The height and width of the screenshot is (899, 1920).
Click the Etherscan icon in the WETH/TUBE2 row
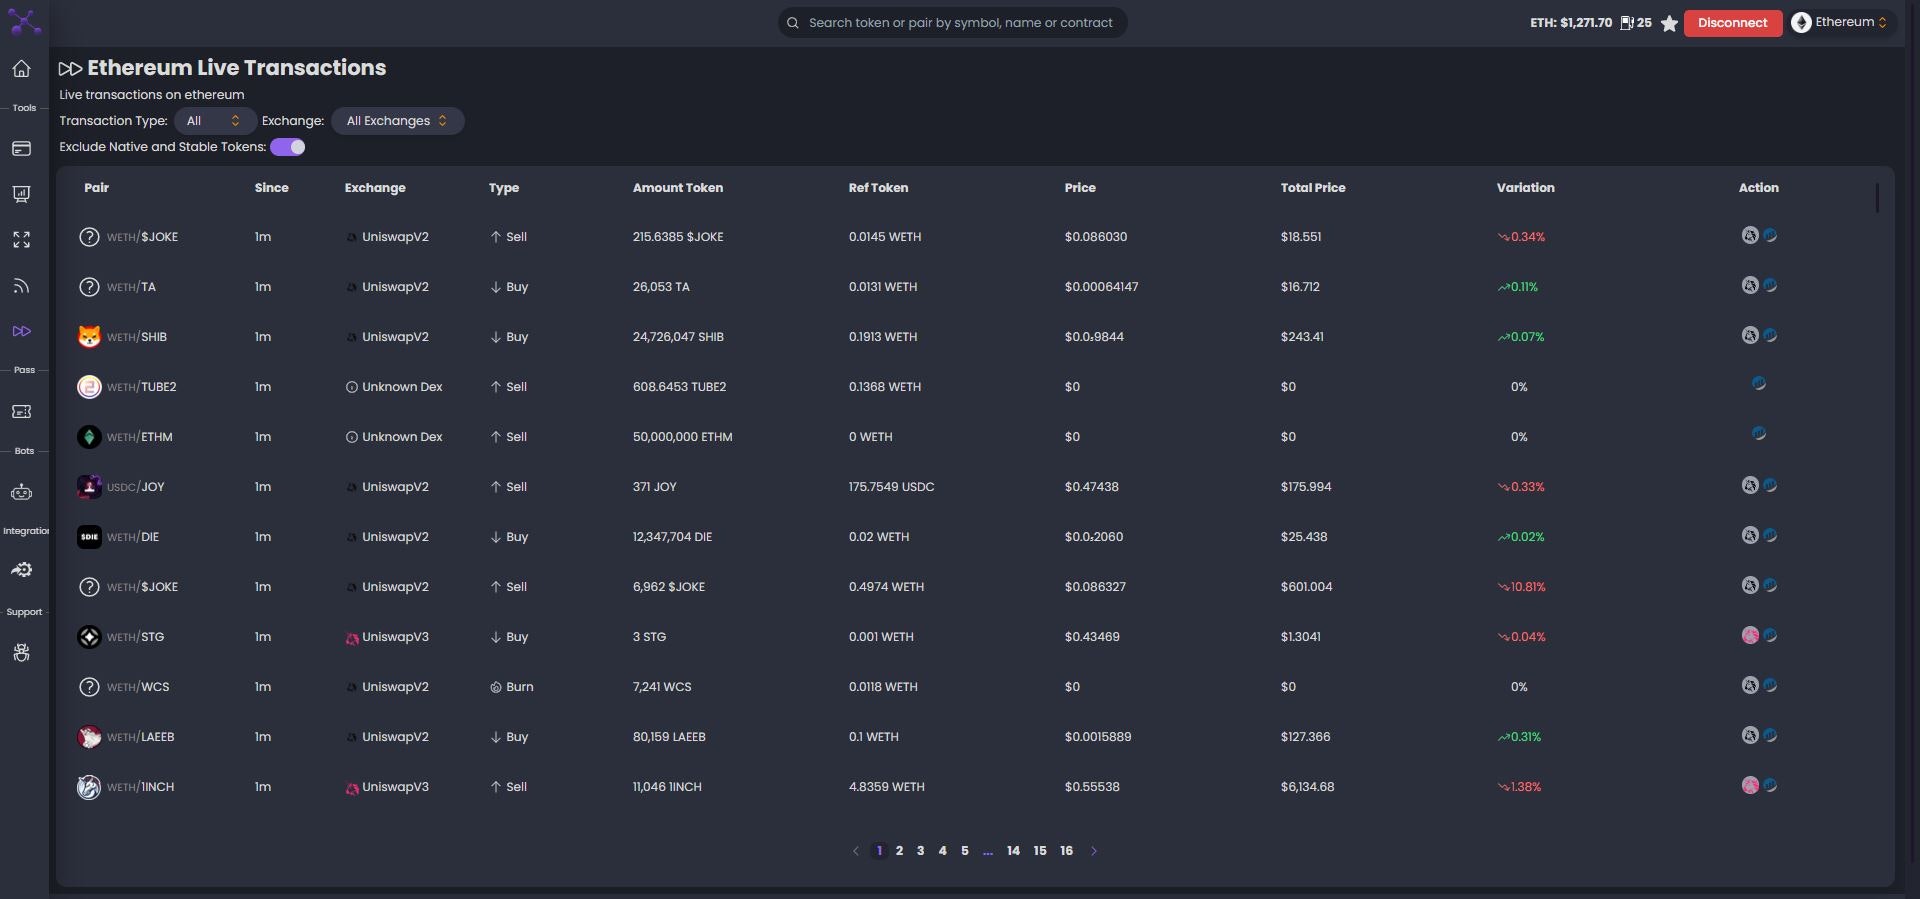pyautogui.click(x=1759, y=384)
